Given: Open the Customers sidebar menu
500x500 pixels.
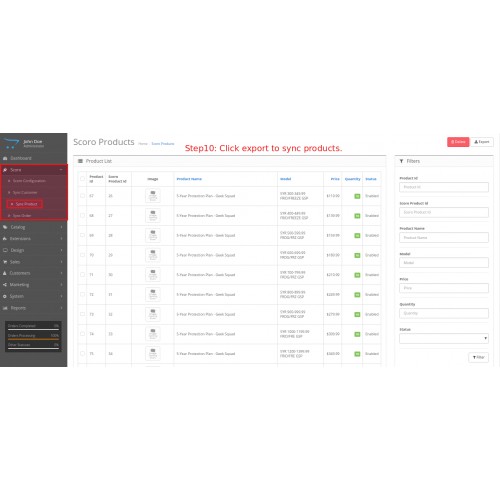Looking at the screenshot, I should tap(33, 273).
